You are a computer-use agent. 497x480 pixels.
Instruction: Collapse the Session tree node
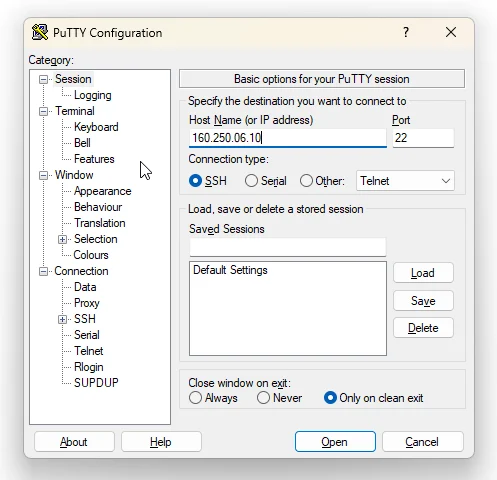(x=43, y=79)
